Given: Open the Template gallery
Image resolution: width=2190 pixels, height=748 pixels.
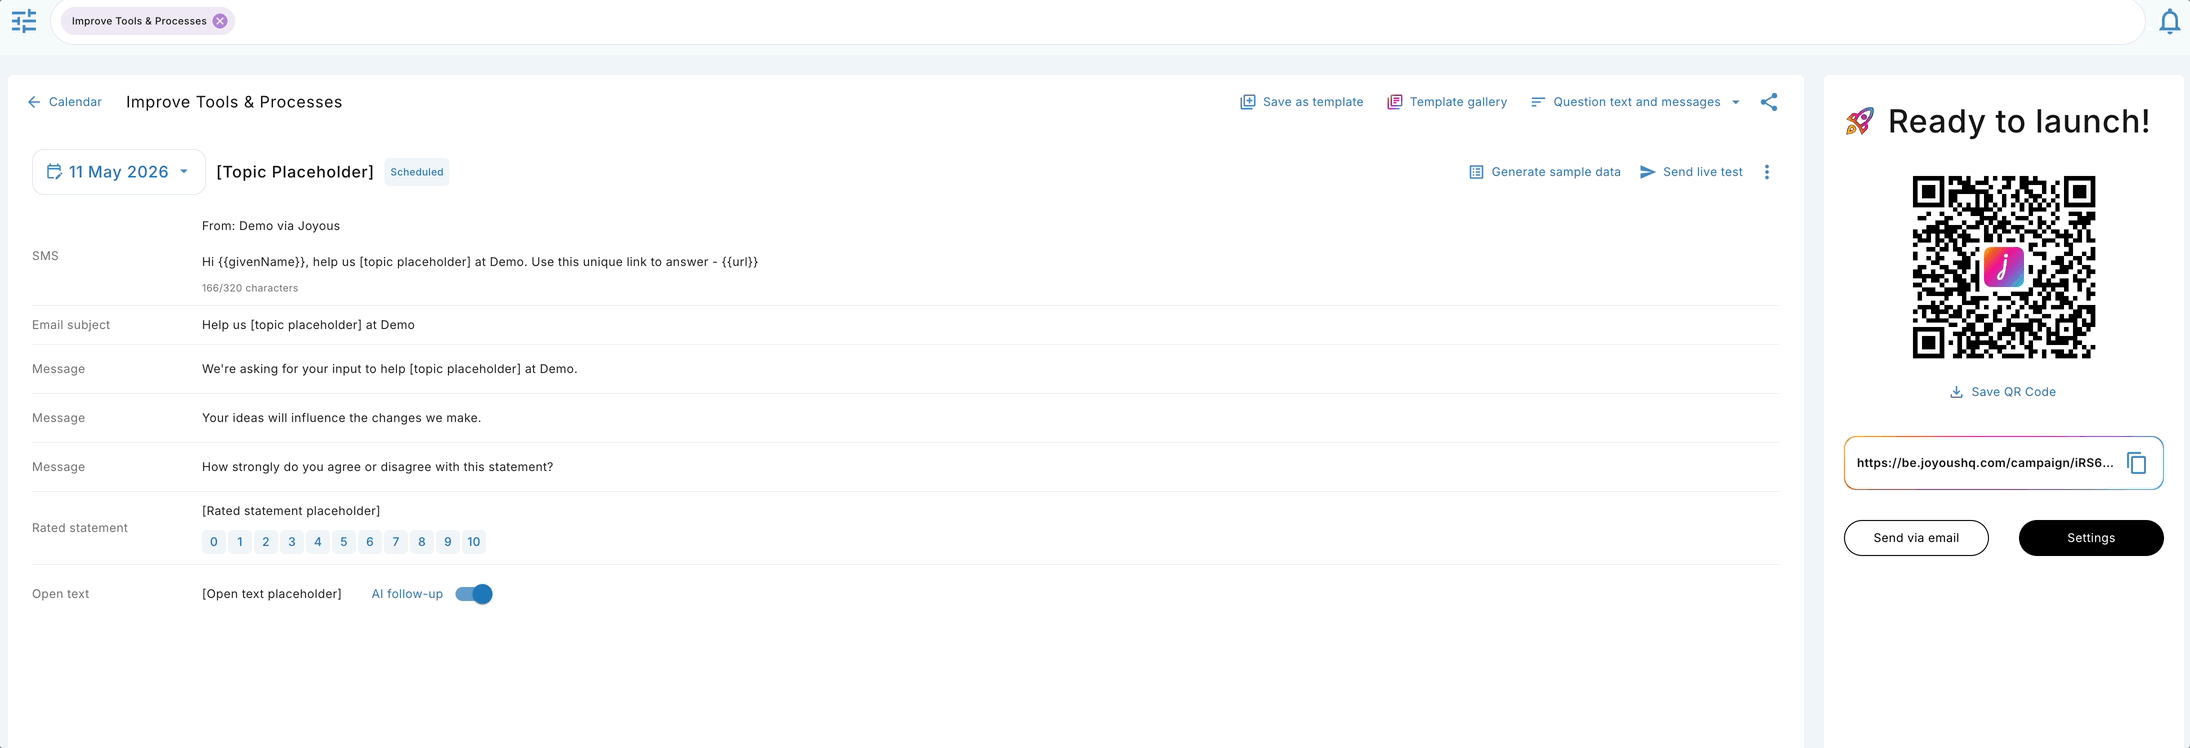Looking at the screenshot, I should coord(1447,102).
